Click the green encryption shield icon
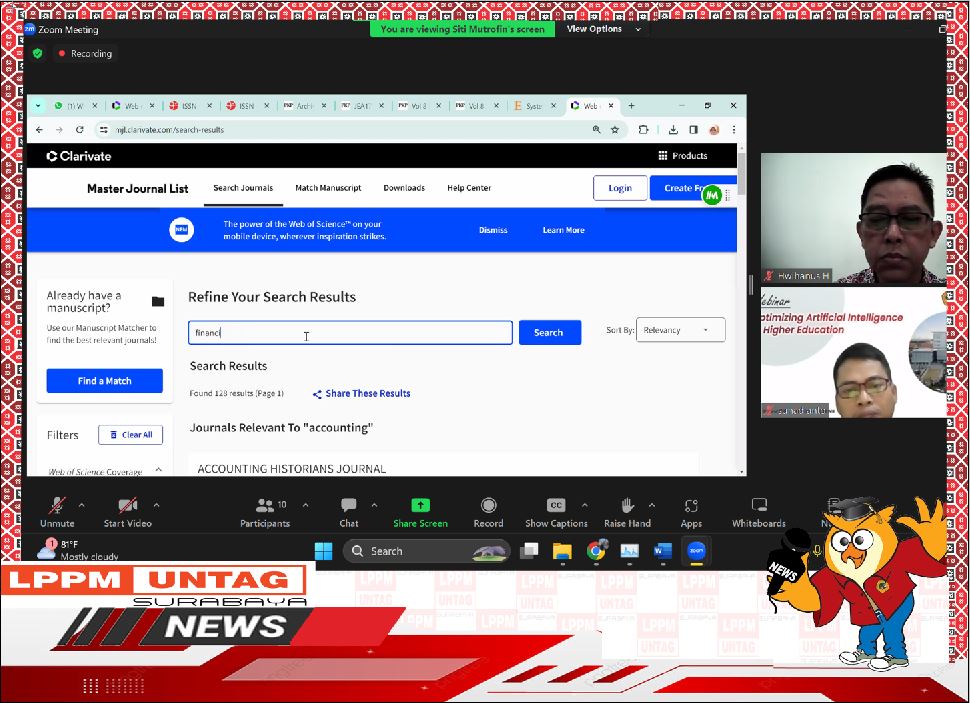Image resolution: width=970 pixels, height=703 pixels. coord(38,54)
